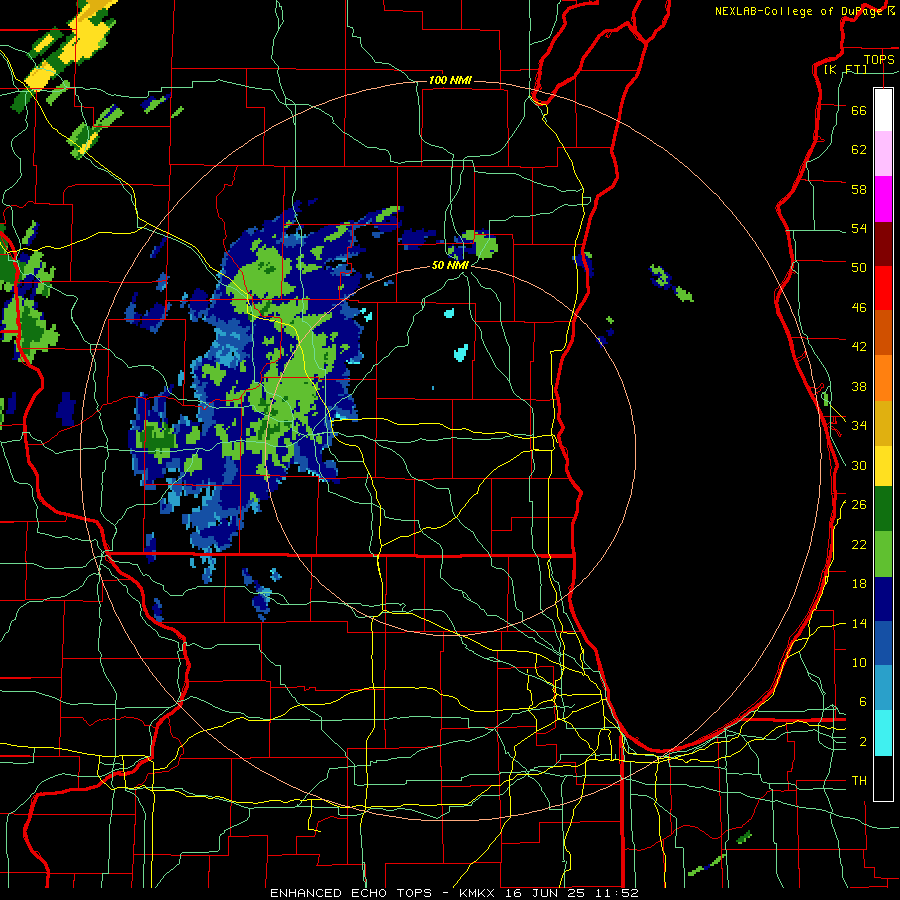This screenshot has height=900, width=900.
Task: Click the '34' legend label
Action: (859, 425)
